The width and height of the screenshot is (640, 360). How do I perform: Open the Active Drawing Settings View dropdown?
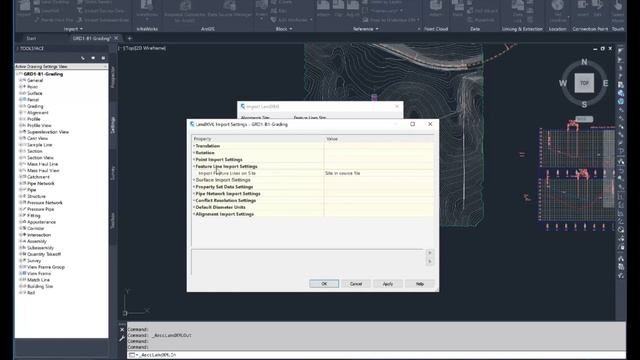[61, 67]
